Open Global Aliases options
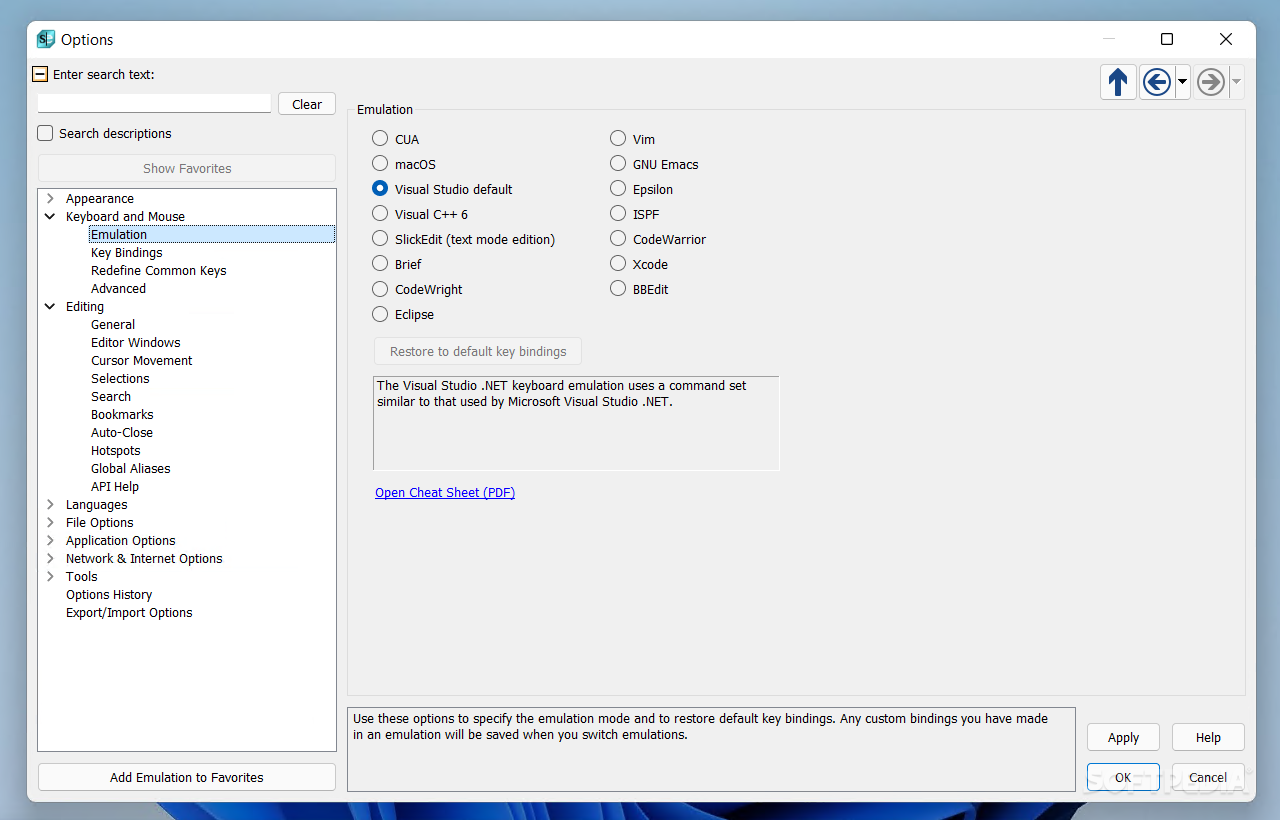This screenshot has height=820, width=1280. (x=131, y=469)
